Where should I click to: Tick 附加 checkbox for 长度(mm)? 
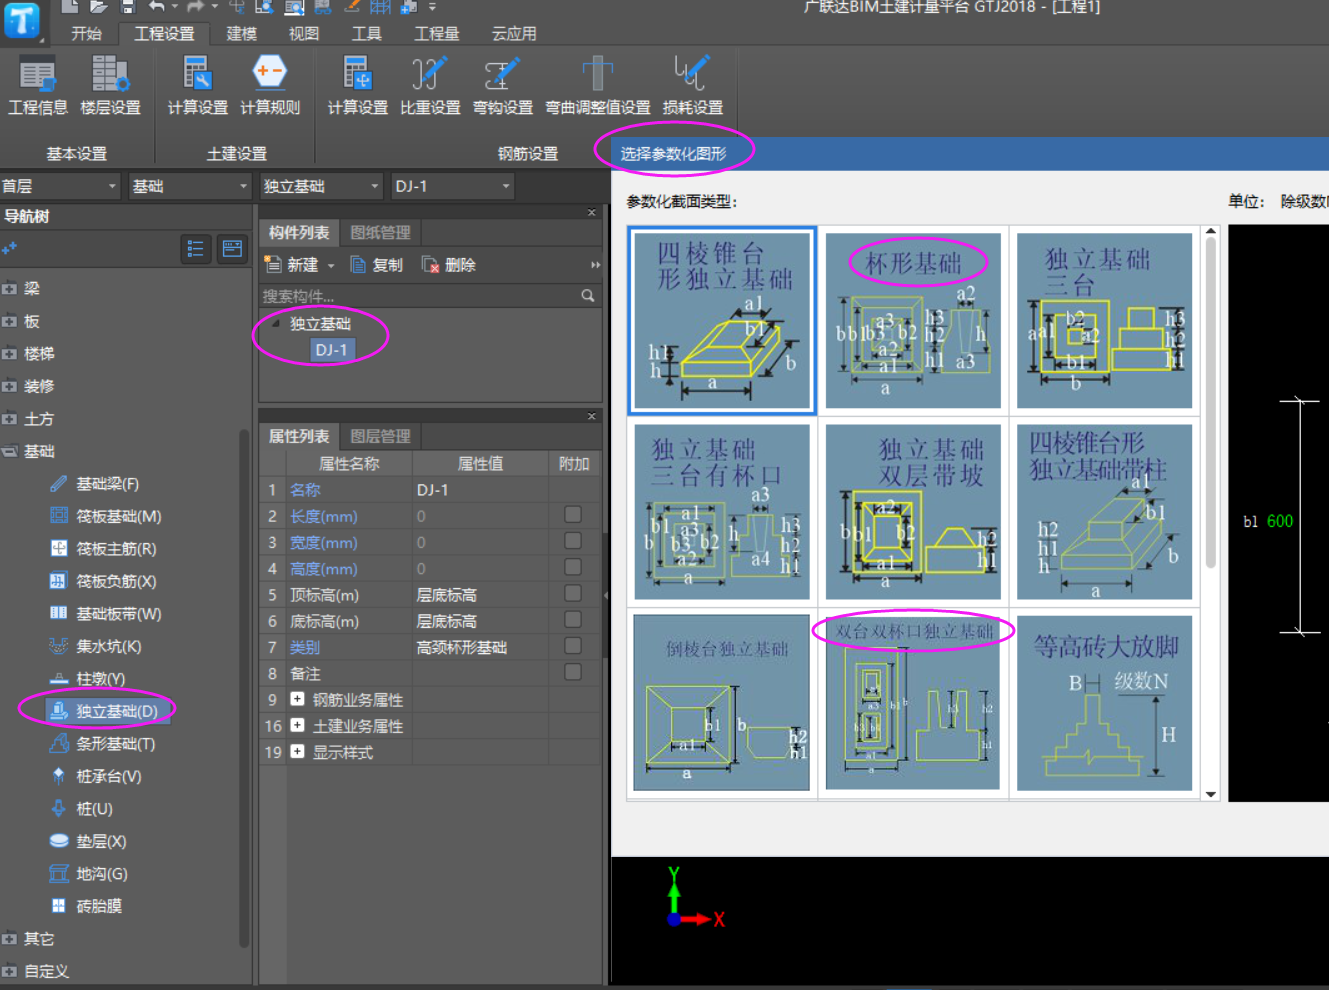573,515
